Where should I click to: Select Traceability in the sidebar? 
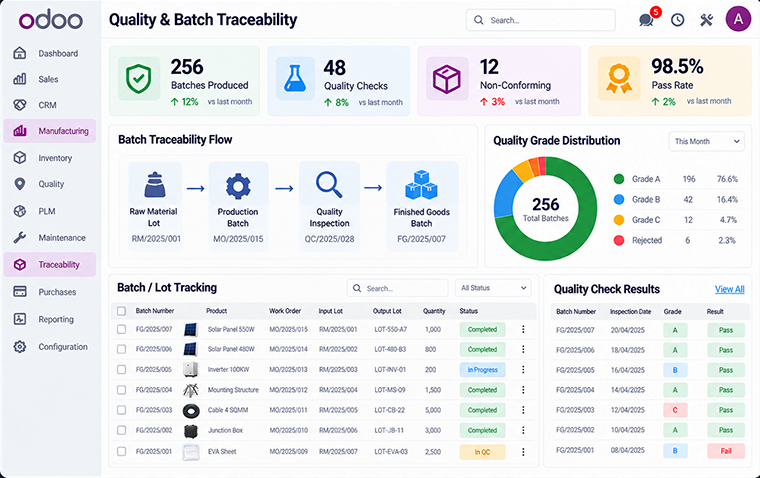tap(50, 265)
